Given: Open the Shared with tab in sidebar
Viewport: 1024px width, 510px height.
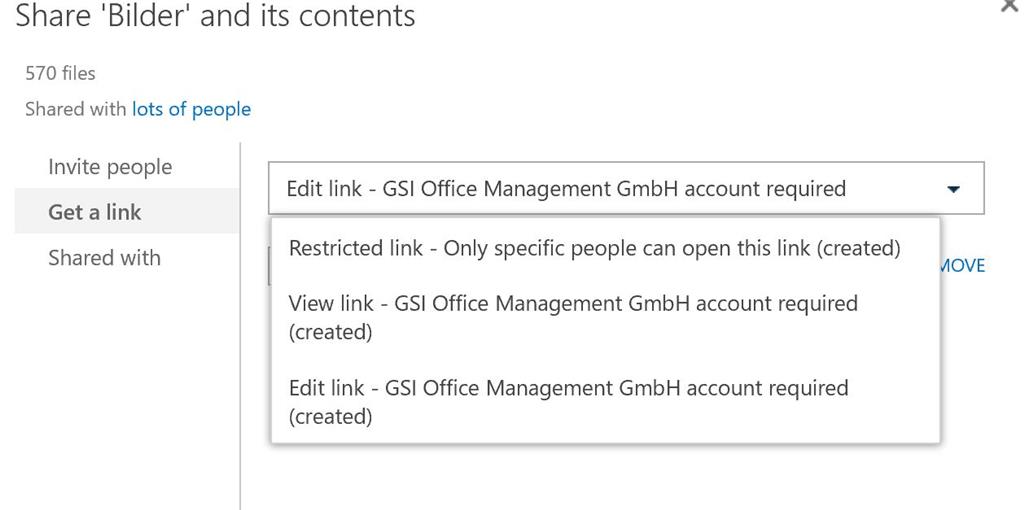Looking at the screenshot, I should (x=104, y=258).
